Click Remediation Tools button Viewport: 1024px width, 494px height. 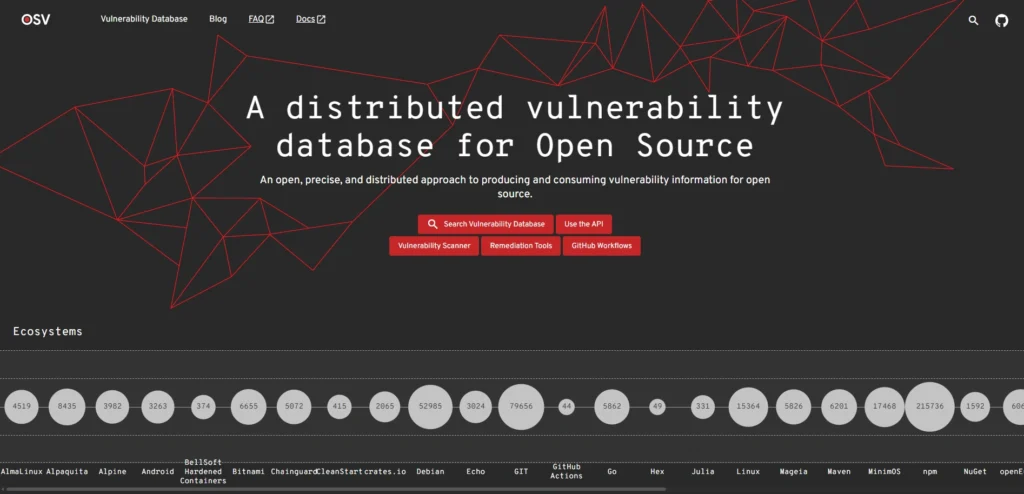tap(520, 246)
